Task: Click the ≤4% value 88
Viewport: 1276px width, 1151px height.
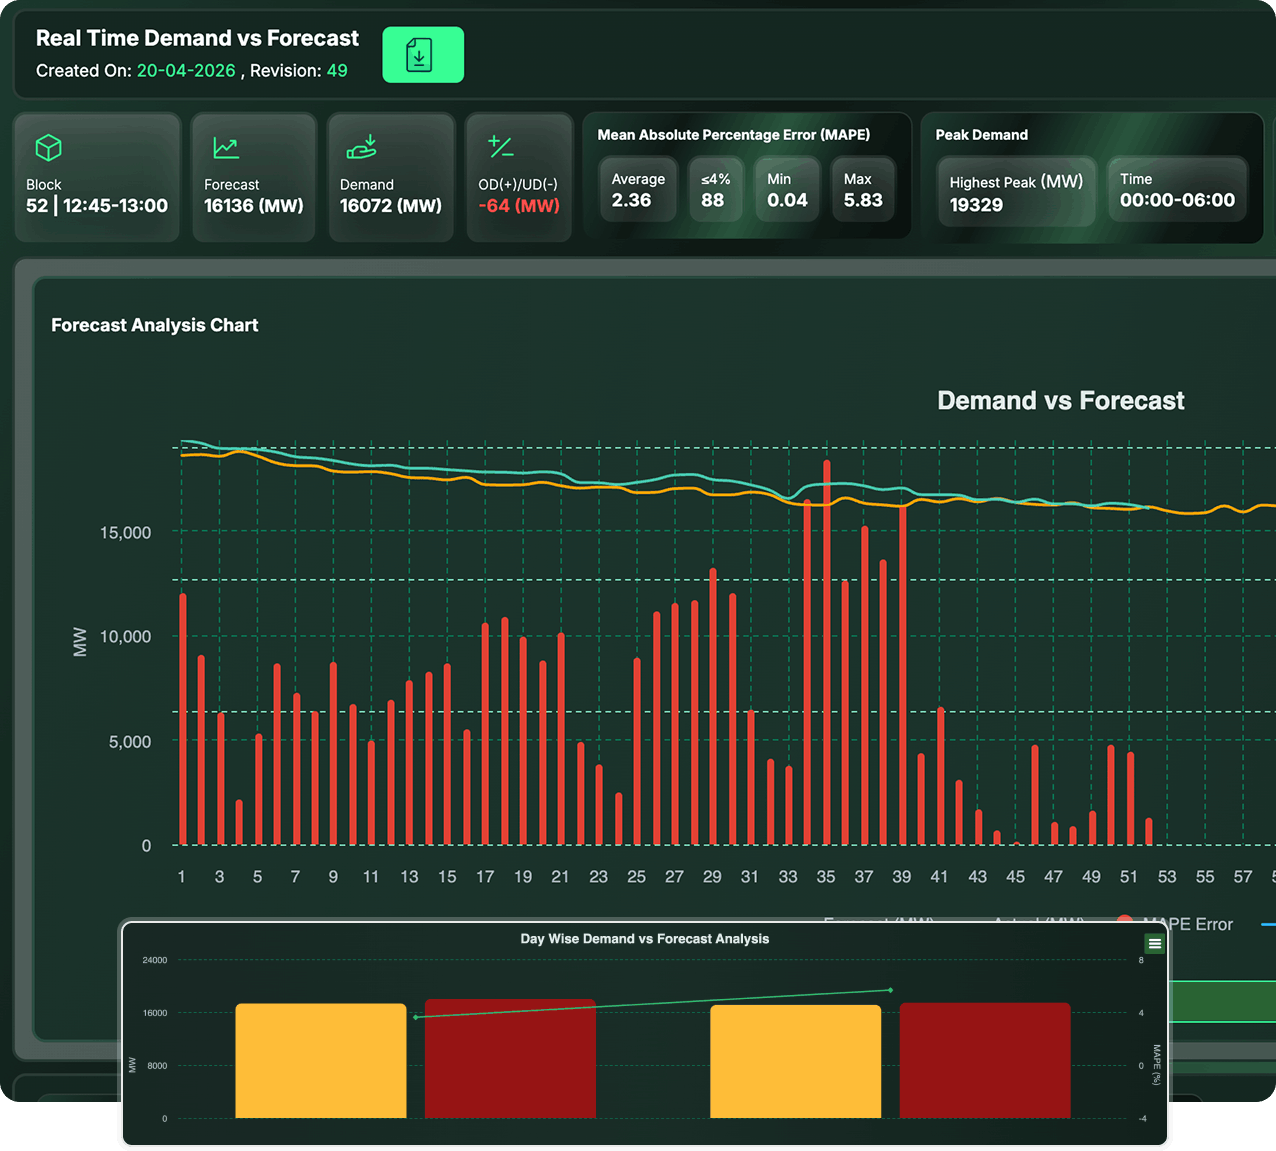Action: tap(713, 200)
